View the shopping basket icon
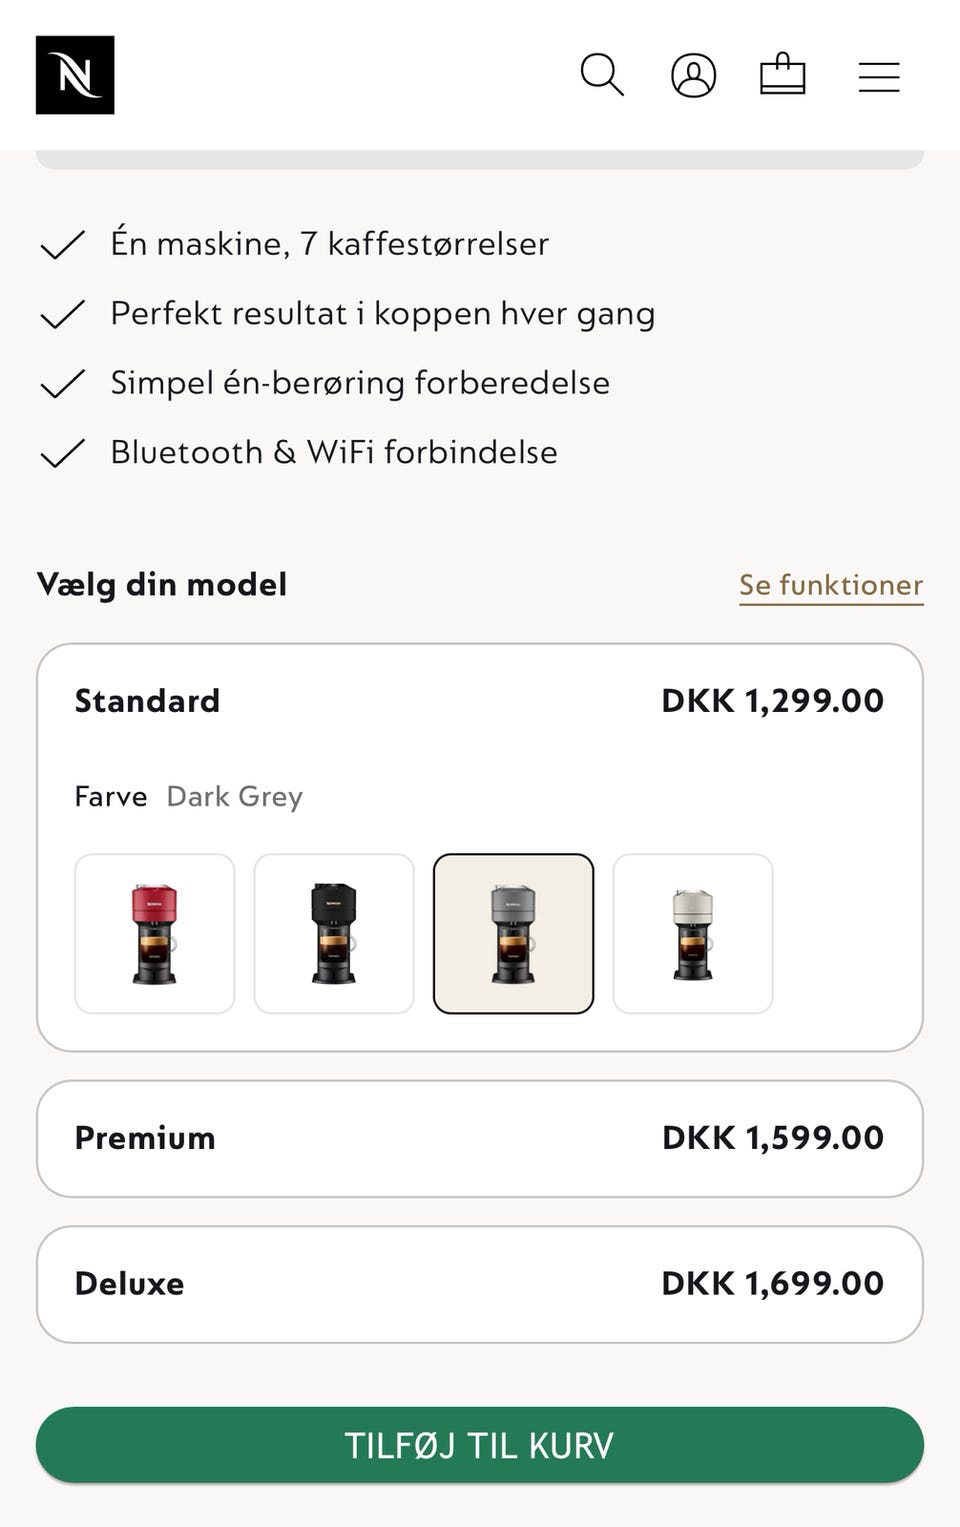This screenshot has height=1527, width=960. (782, 75)
